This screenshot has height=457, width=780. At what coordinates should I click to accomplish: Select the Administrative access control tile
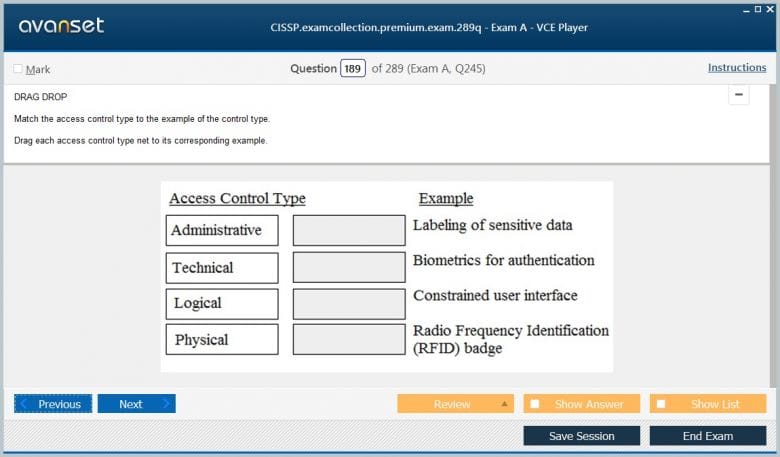tap(222, 230)
